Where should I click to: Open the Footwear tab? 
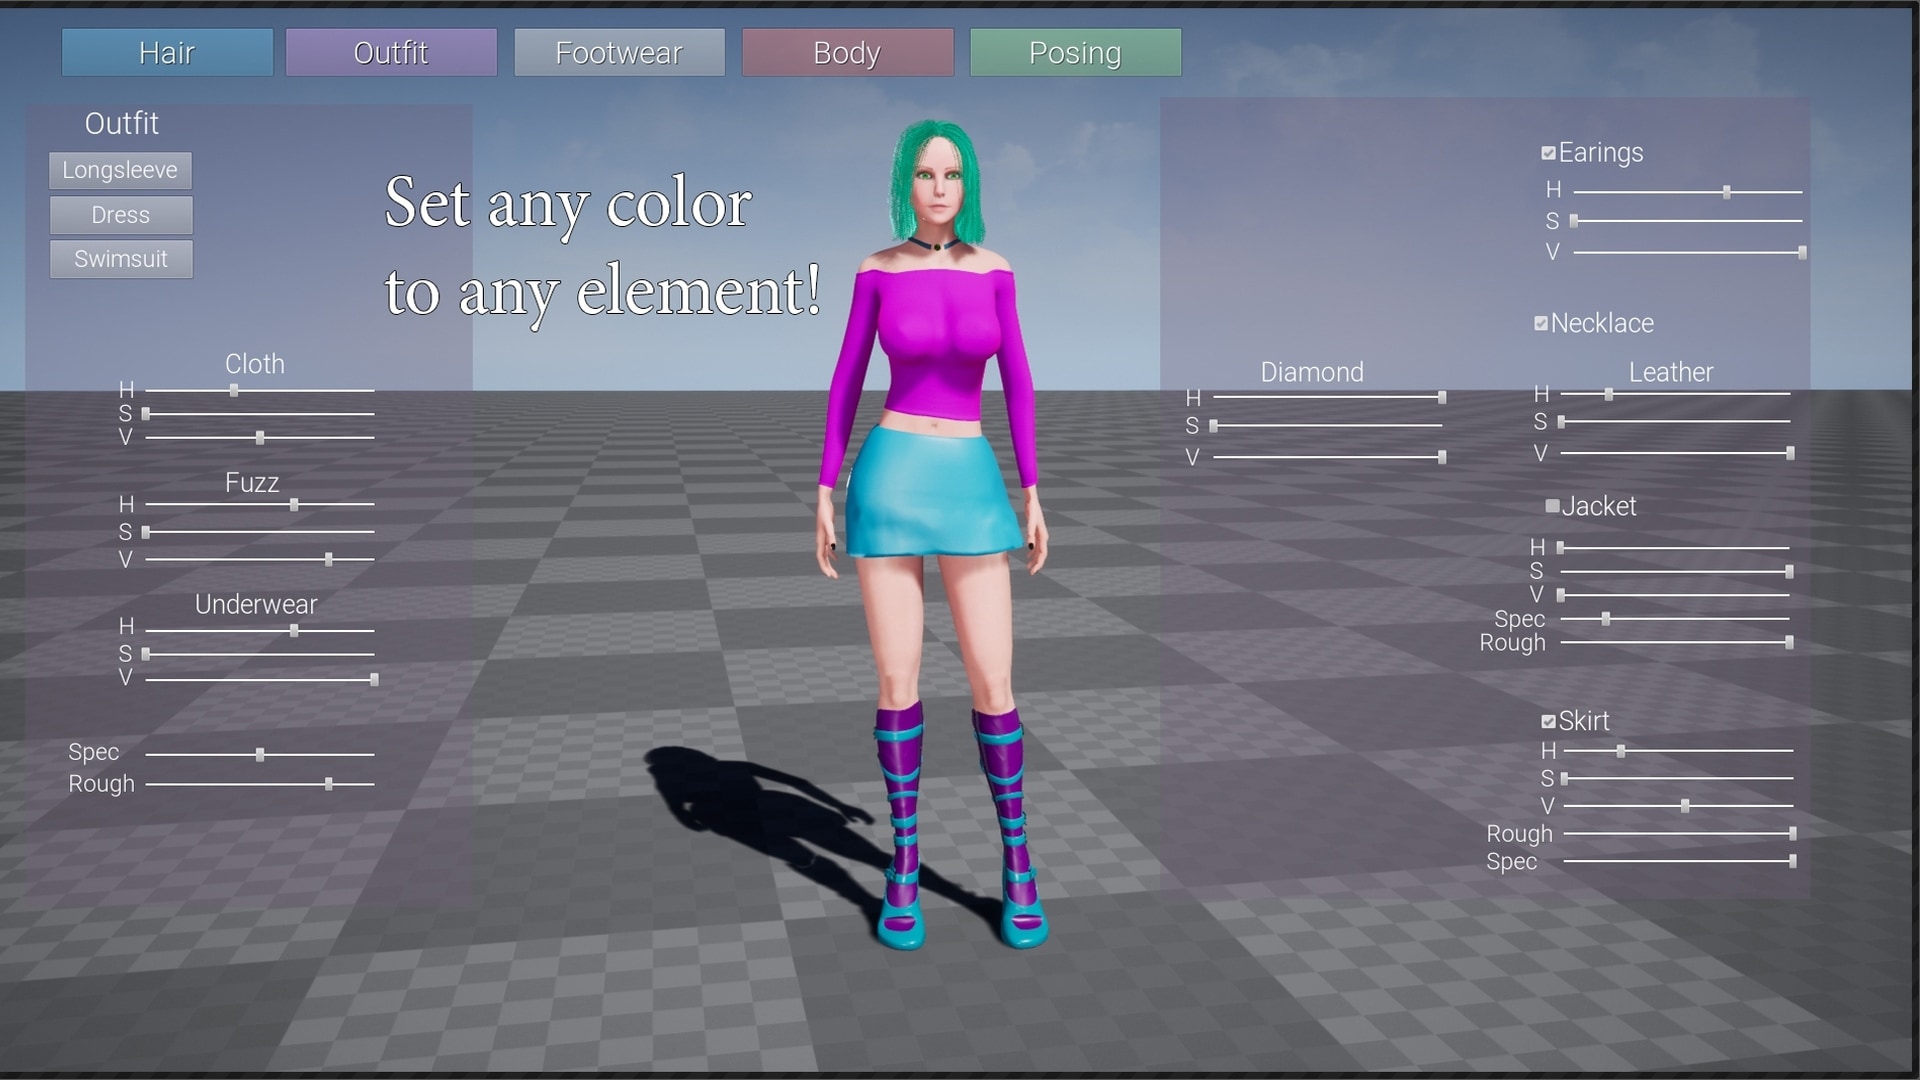point(619,52)
